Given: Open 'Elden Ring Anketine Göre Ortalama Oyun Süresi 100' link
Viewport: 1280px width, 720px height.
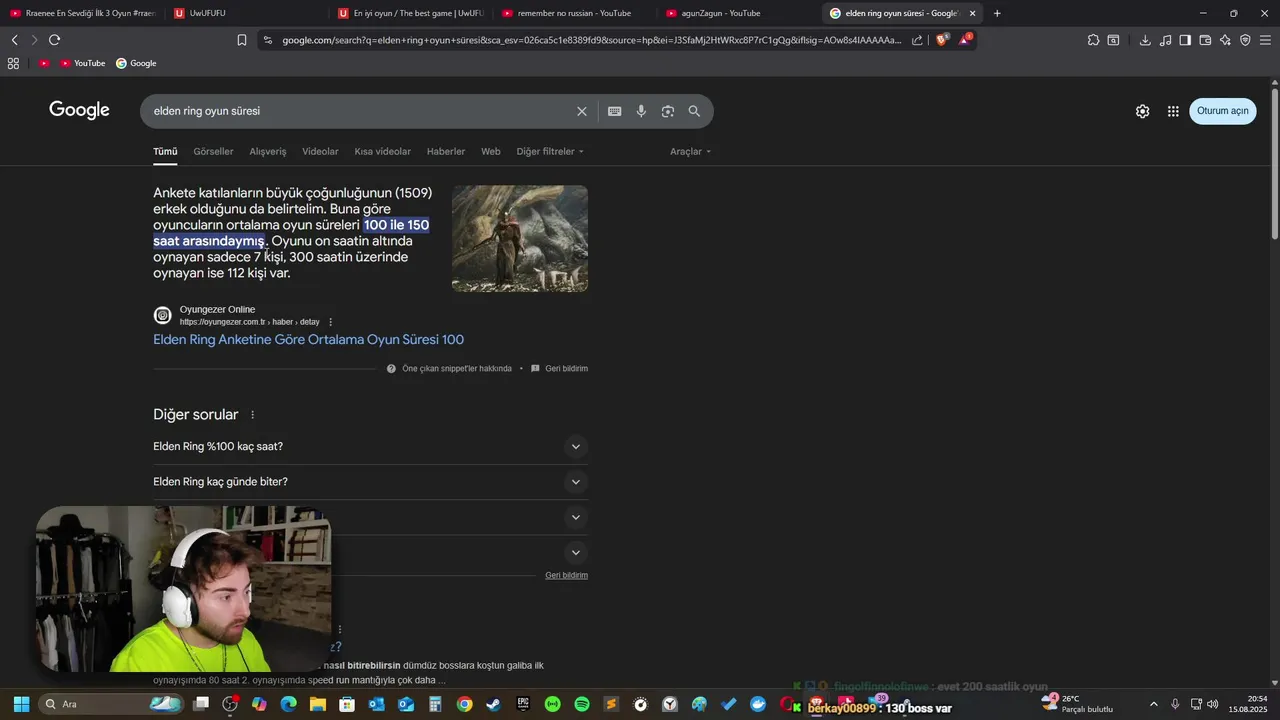Looking at the screenshot, I should tap(308, 340).
